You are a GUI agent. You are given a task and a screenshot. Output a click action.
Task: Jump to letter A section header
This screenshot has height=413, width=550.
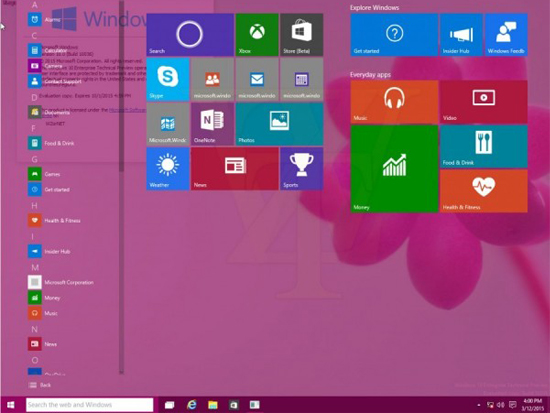click(x=35, y=5)
